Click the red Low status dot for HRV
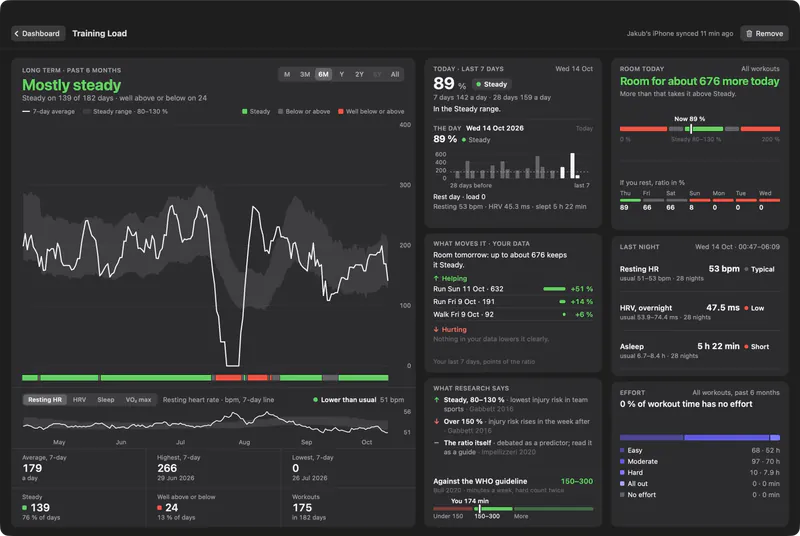 pos(746,308)
